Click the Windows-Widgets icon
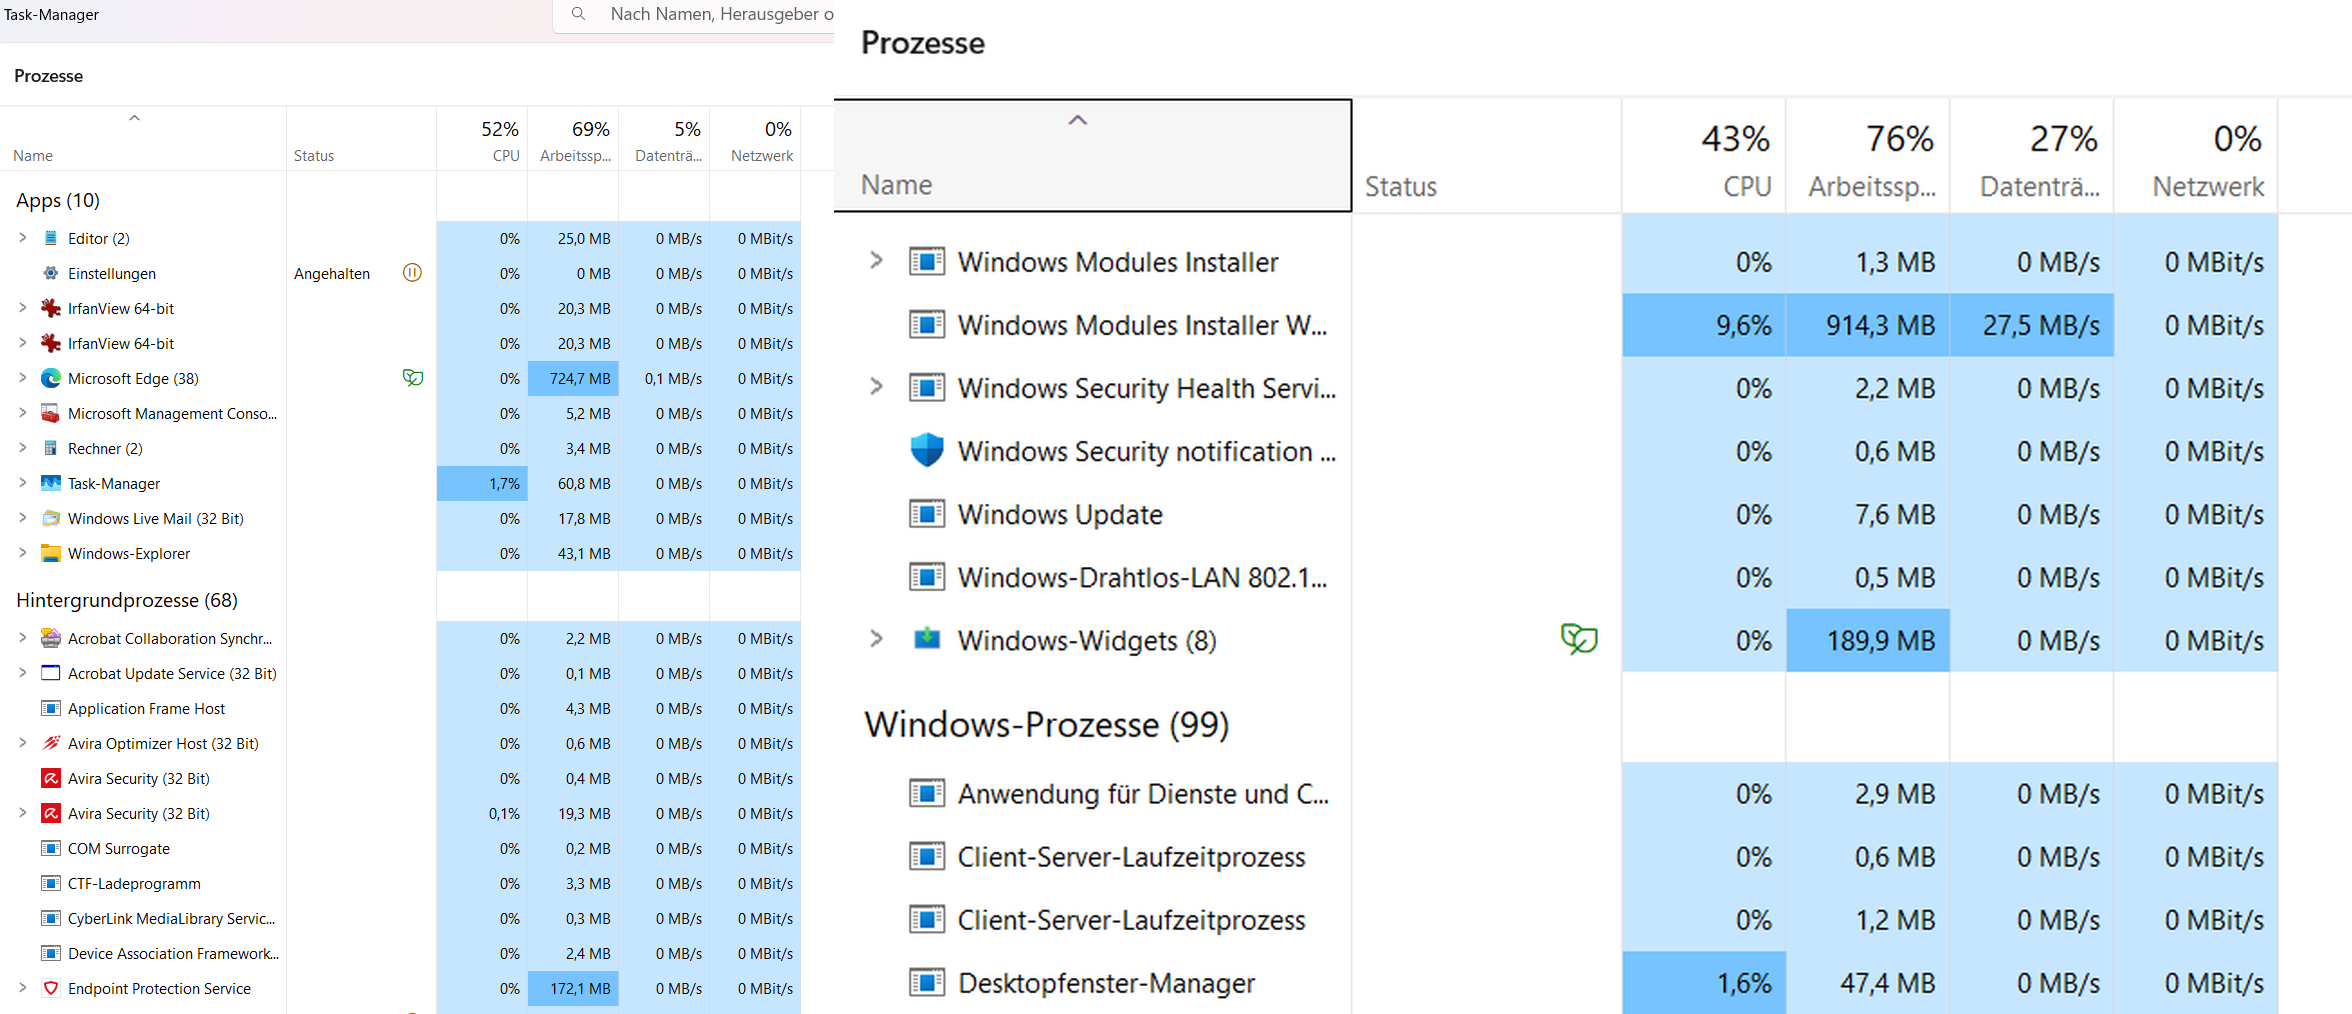This screenshot has width=2352, height=1014. 927,640
